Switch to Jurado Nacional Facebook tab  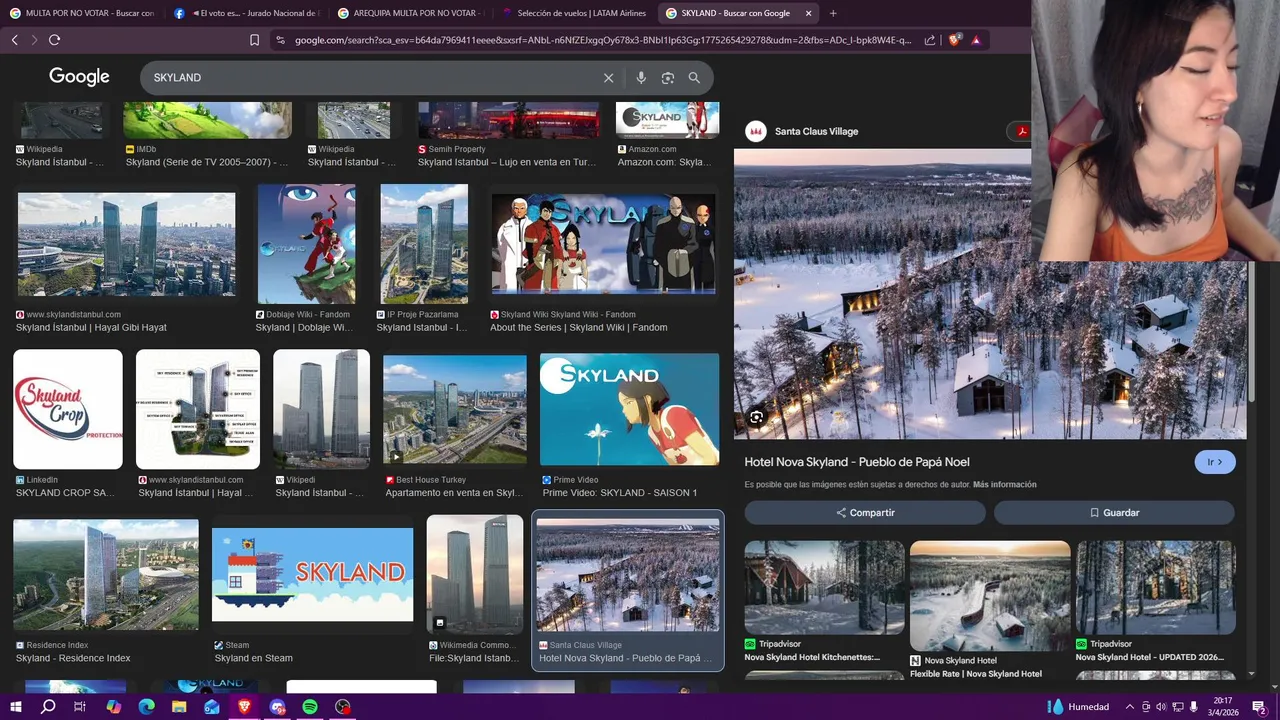246,13
